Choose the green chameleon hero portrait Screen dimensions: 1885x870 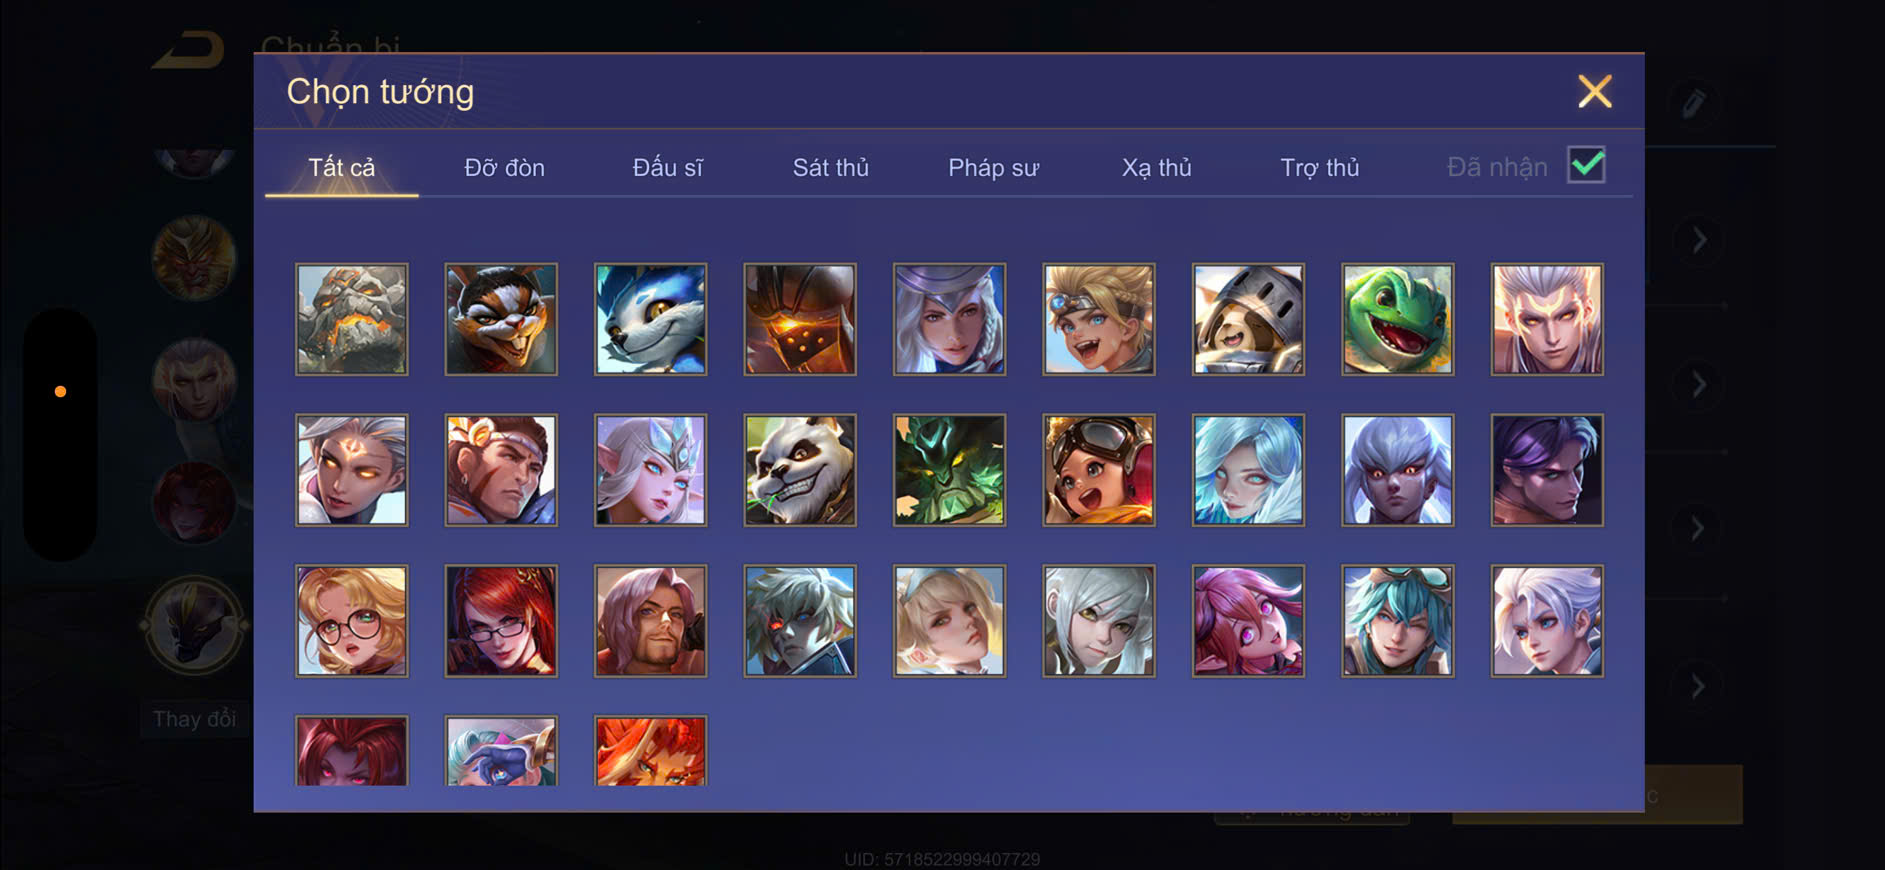tap(1398, 320)
